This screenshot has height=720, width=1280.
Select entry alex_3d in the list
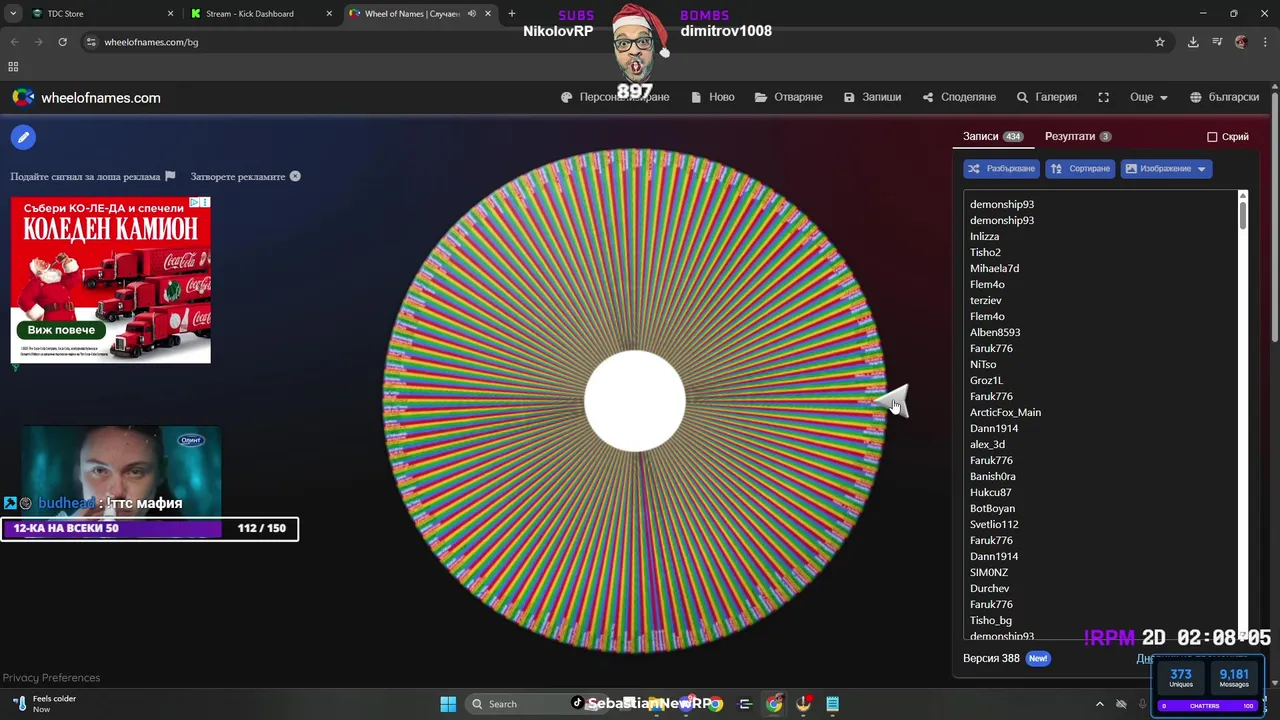(x=987, y=444)
